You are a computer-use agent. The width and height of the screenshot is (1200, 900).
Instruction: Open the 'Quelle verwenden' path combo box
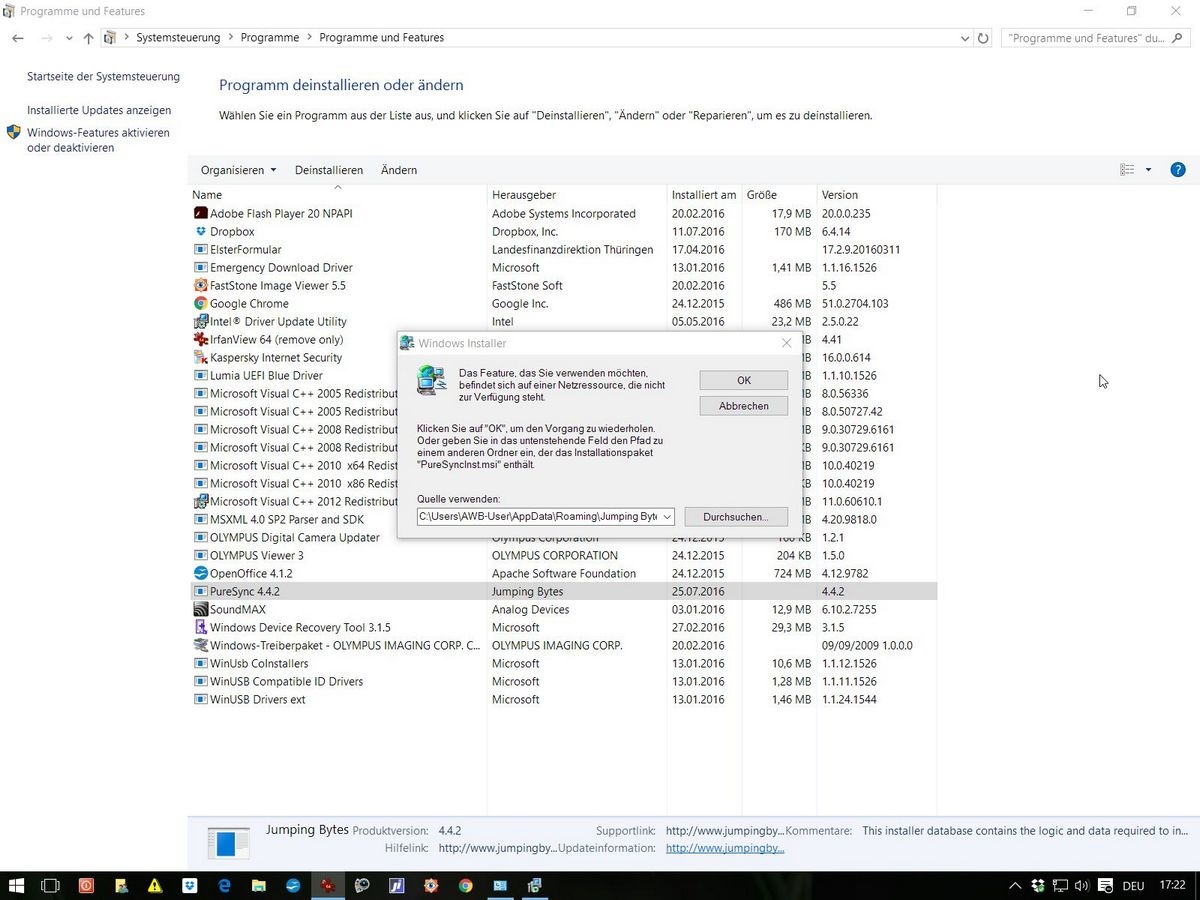[667, 517]
